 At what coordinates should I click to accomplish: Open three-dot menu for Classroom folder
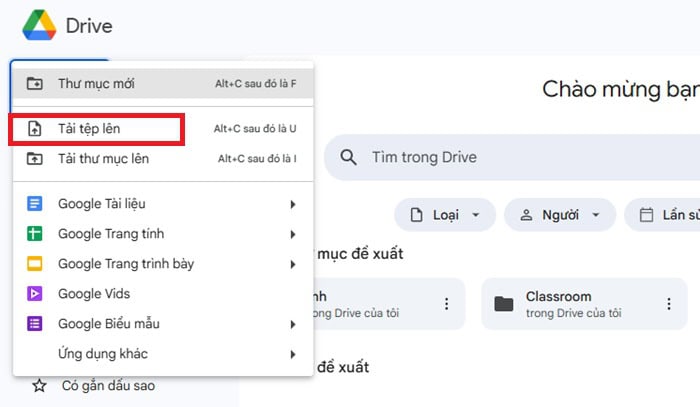coord(669,304)
